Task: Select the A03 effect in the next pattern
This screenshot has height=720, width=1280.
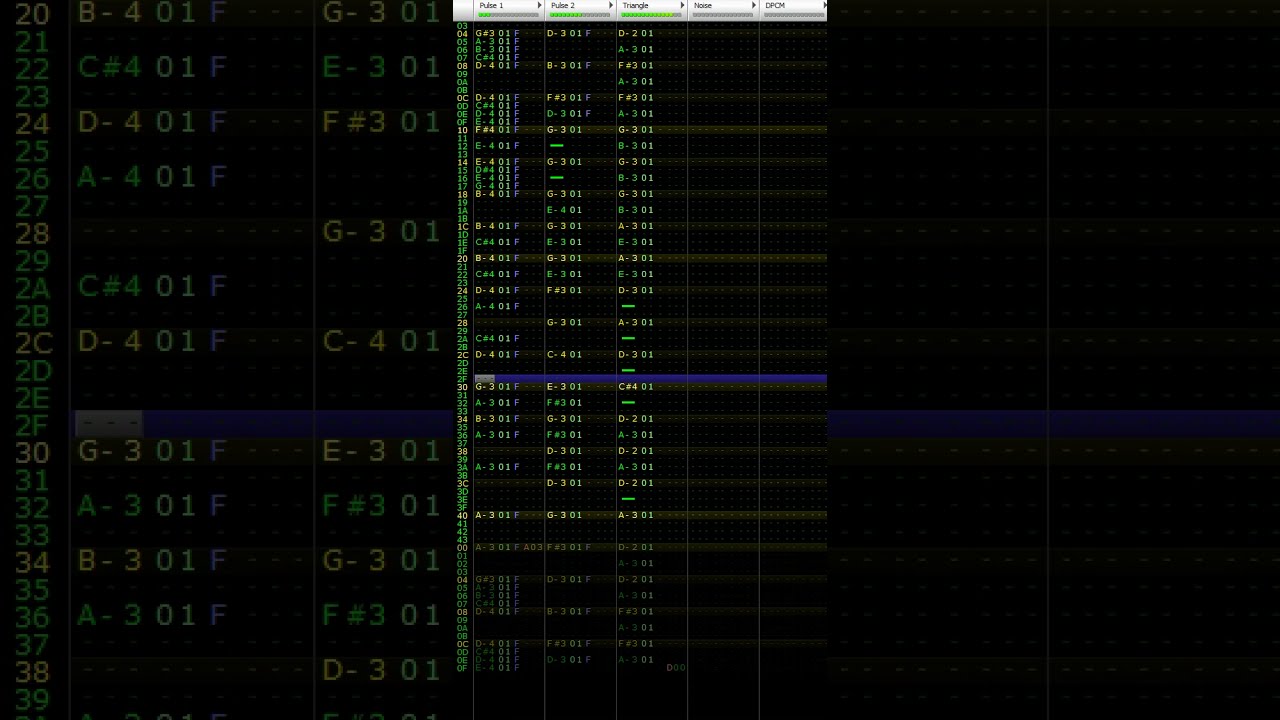Action: [533, 548]
